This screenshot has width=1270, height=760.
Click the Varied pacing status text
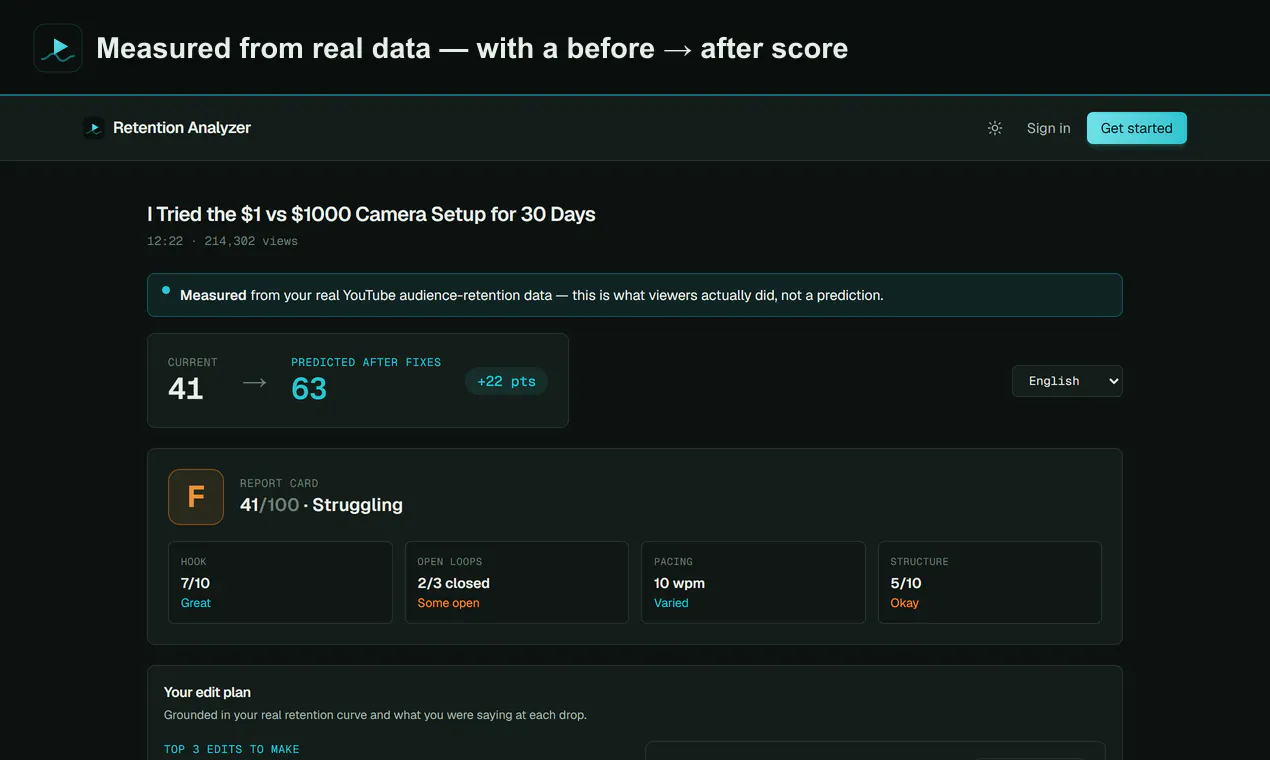tap(671, 603)
